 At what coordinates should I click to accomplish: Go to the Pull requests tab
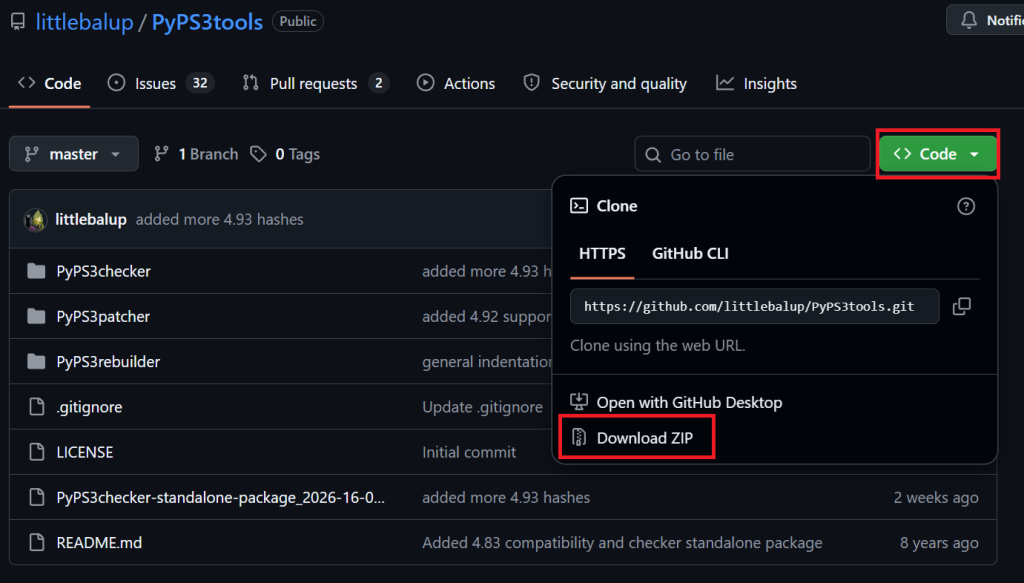[315, 84]
